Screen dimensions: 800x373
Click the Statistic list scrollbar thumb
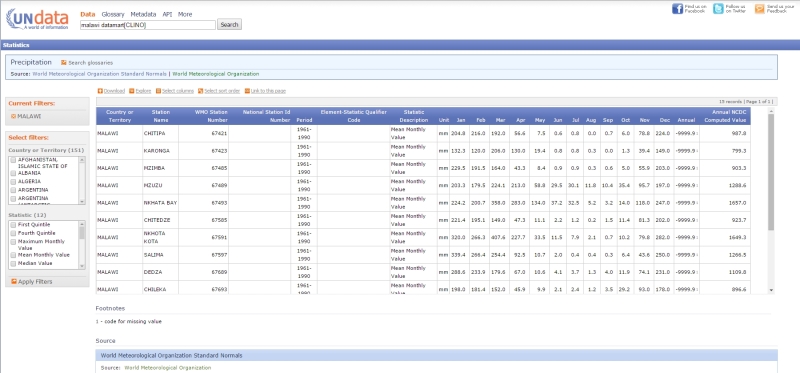pos(82,233)
